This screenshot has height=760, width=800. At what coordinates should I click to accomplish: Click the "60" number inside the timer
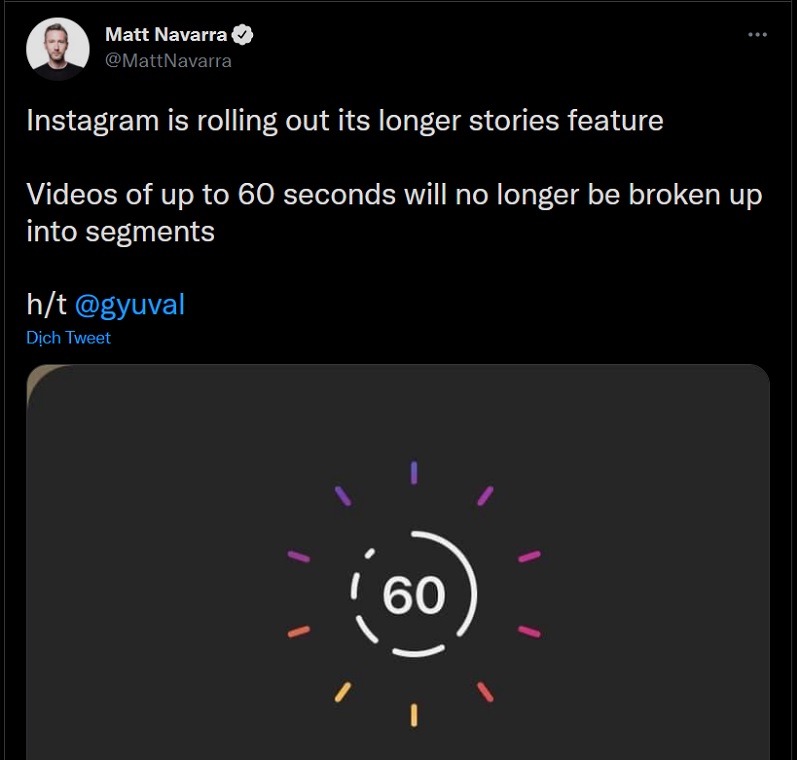(x=414, y=595)
